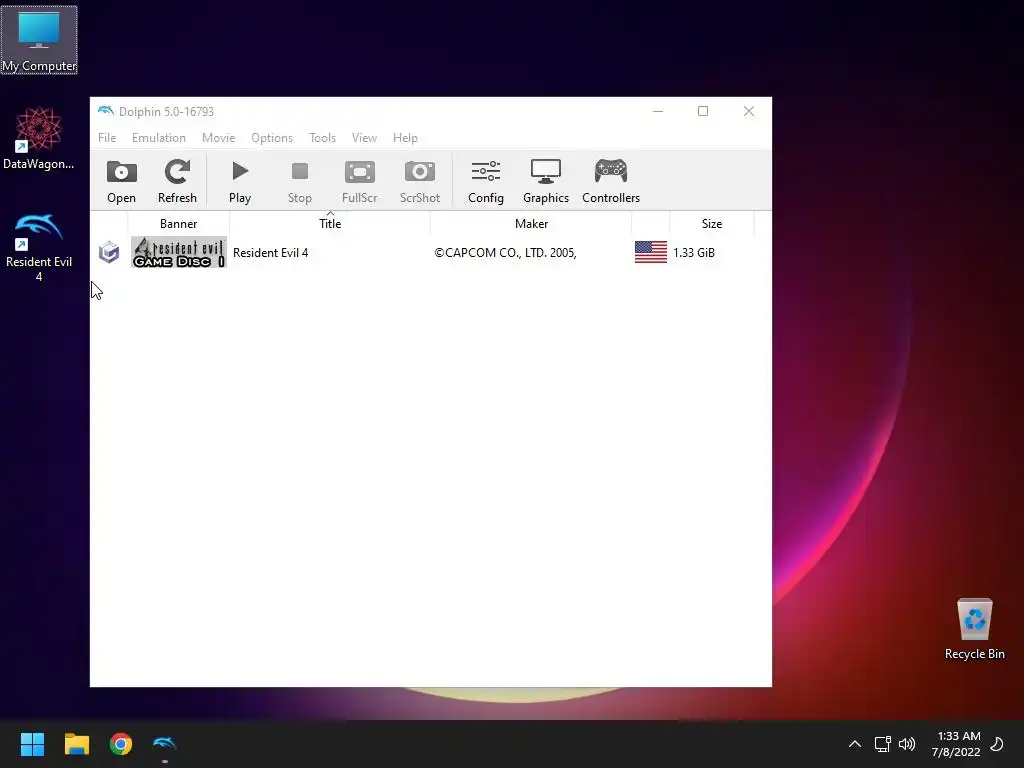
Task: Select the GameCube platform icon in the game row
Action: 109,253
